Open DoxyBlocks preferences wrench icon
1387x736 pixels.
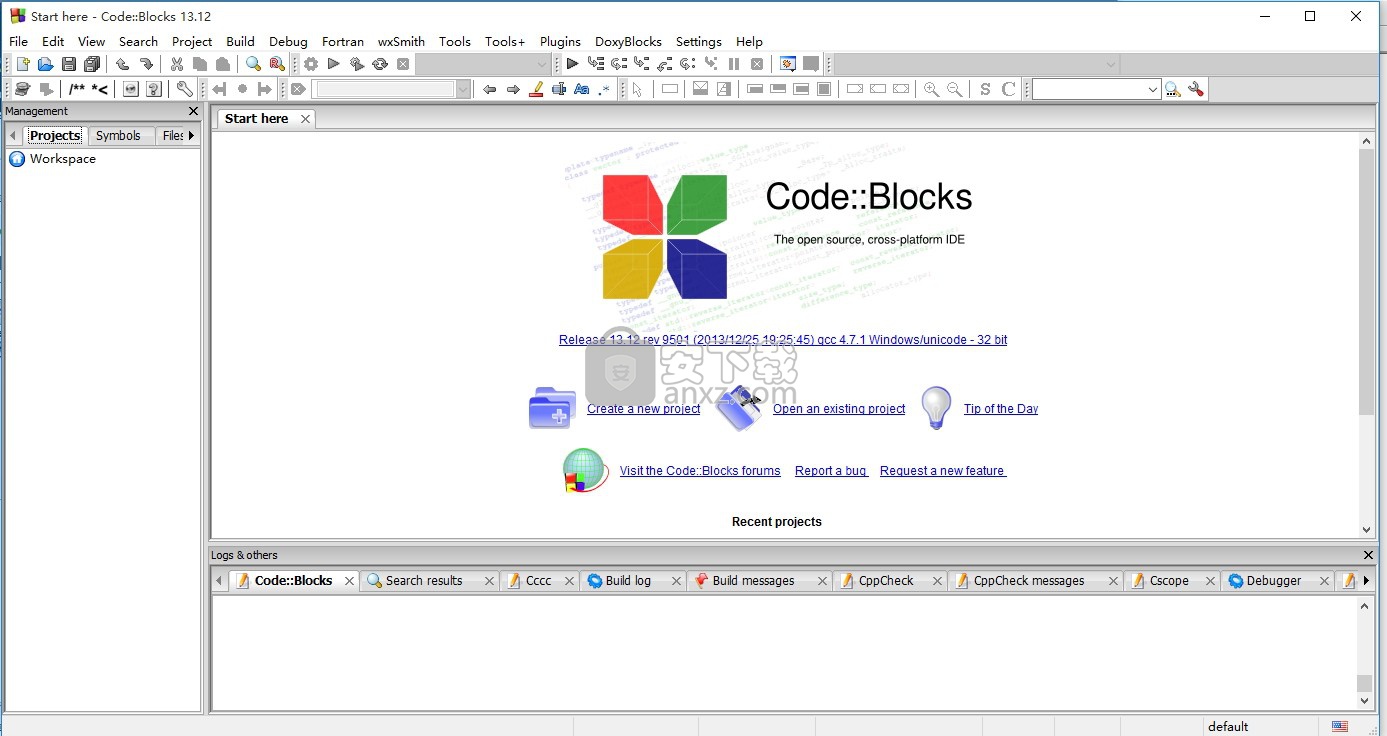click(x=184, y=89)
